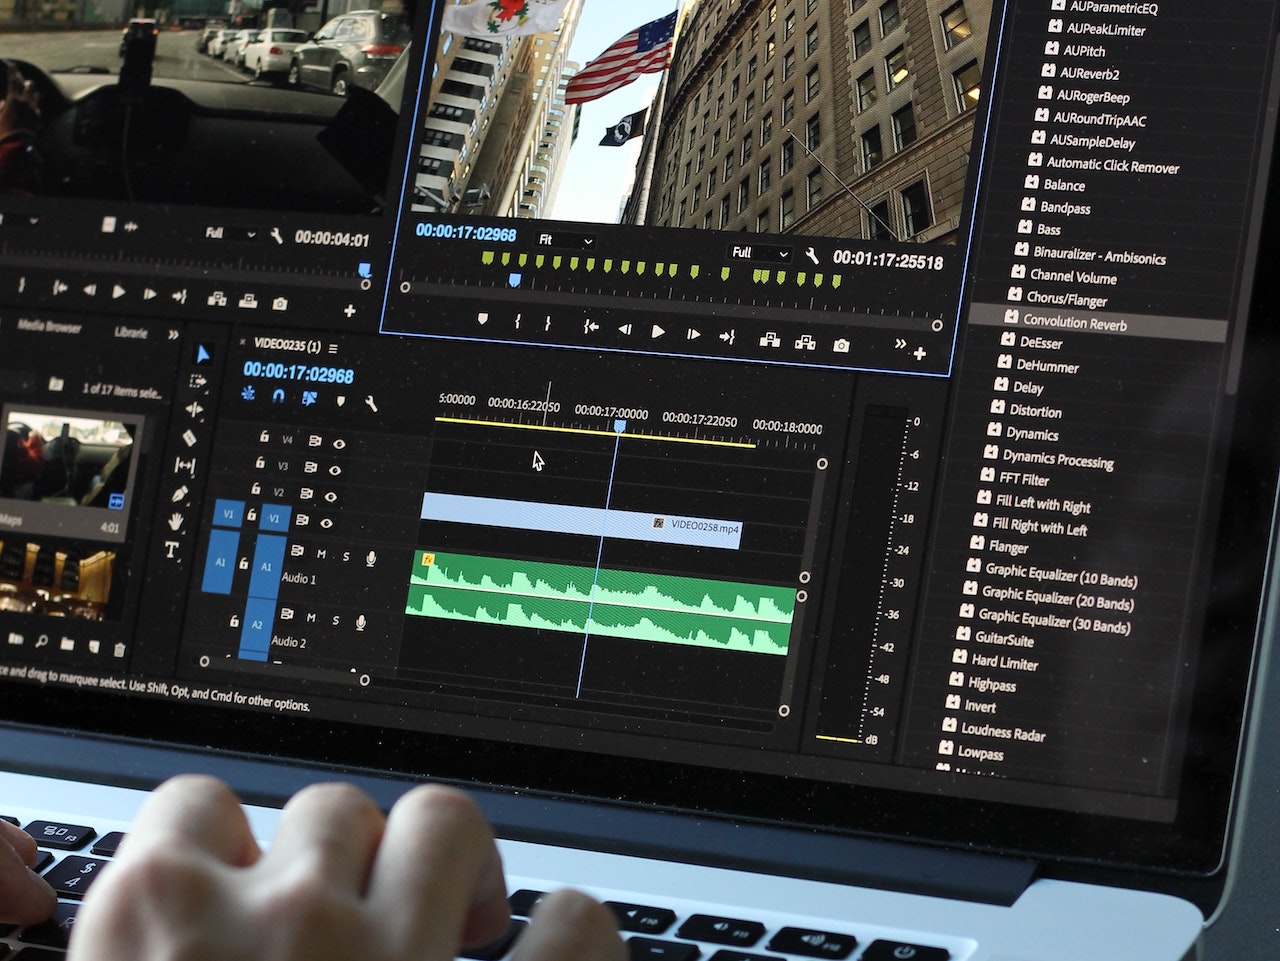Image resolution: width=1280 pixels, height=961 pixels.
Task: Mute the Audio 2 track
Action: [x=311, y=618]
